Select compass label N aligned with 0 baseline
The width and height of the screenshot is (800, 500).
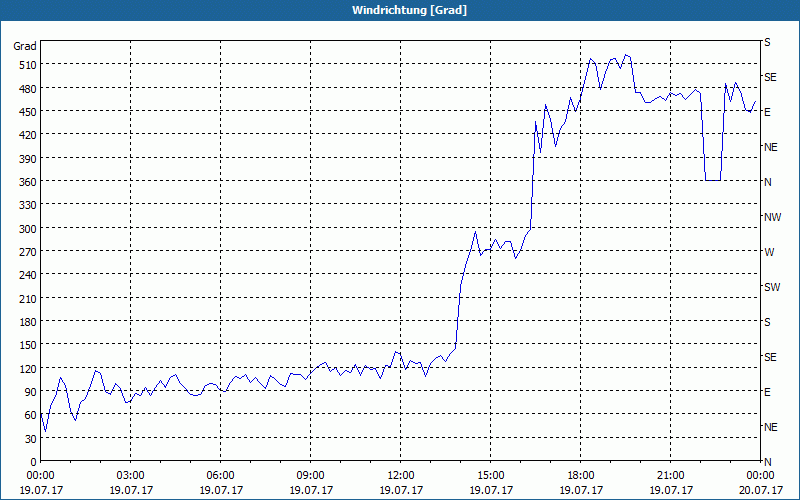coord(767,462)
